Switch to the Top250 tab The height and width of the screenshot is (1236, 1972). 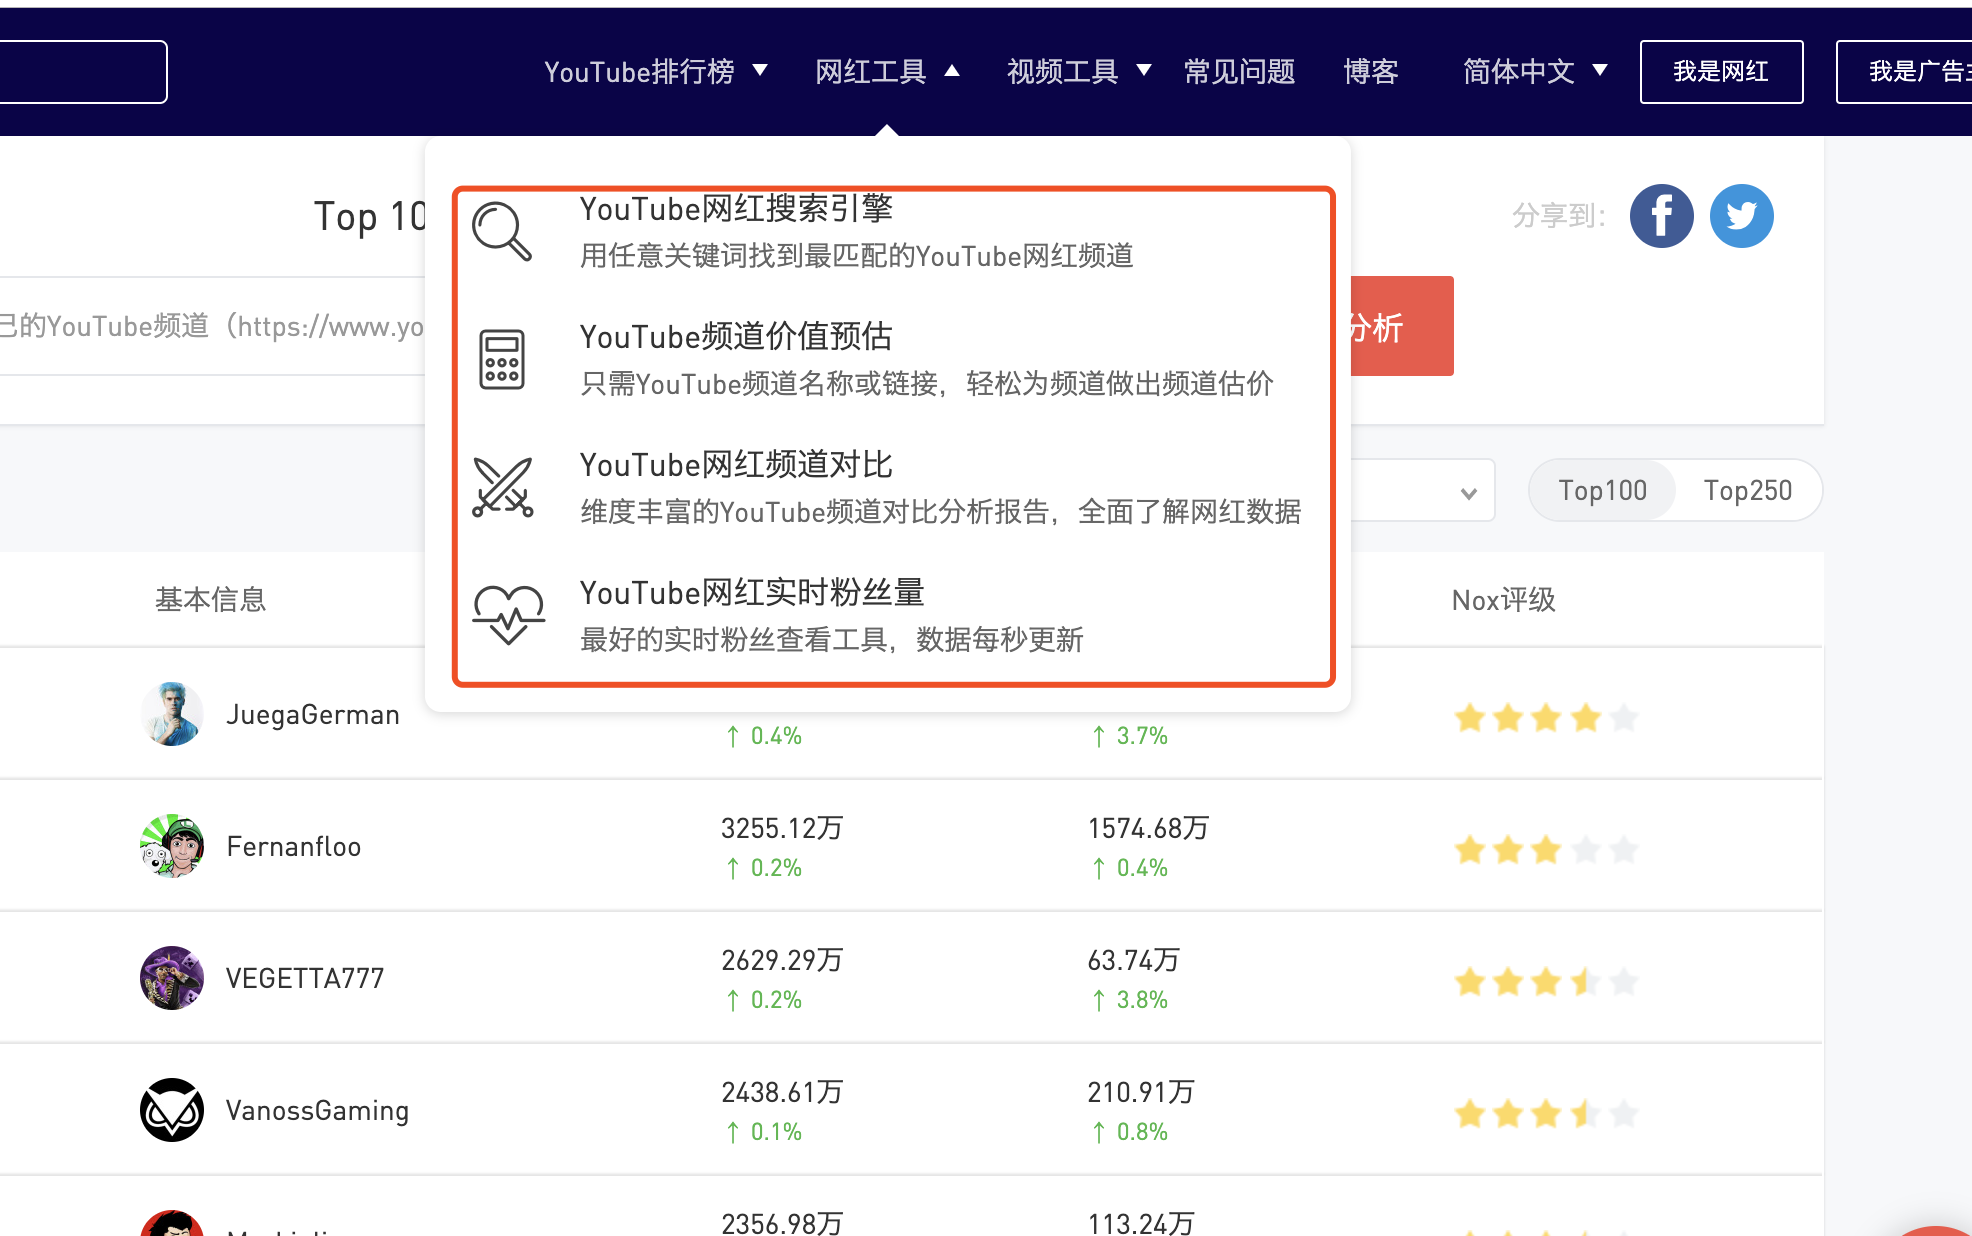[x=1748, y=491]
